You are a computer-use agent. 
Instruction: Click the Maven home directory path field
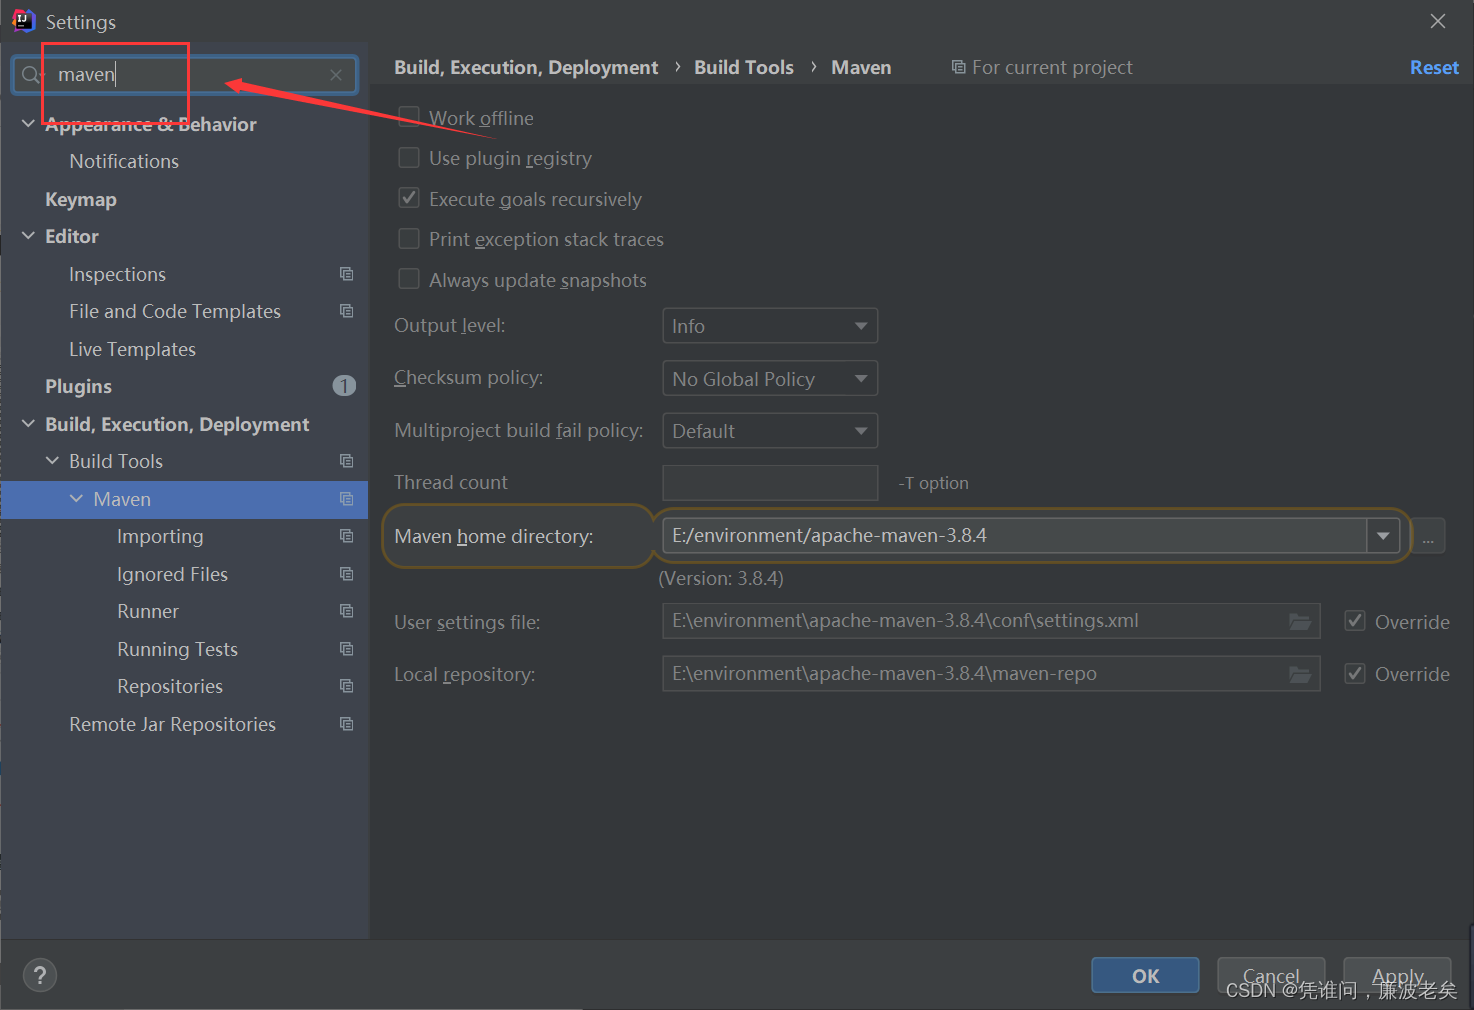click(1014, 536)
